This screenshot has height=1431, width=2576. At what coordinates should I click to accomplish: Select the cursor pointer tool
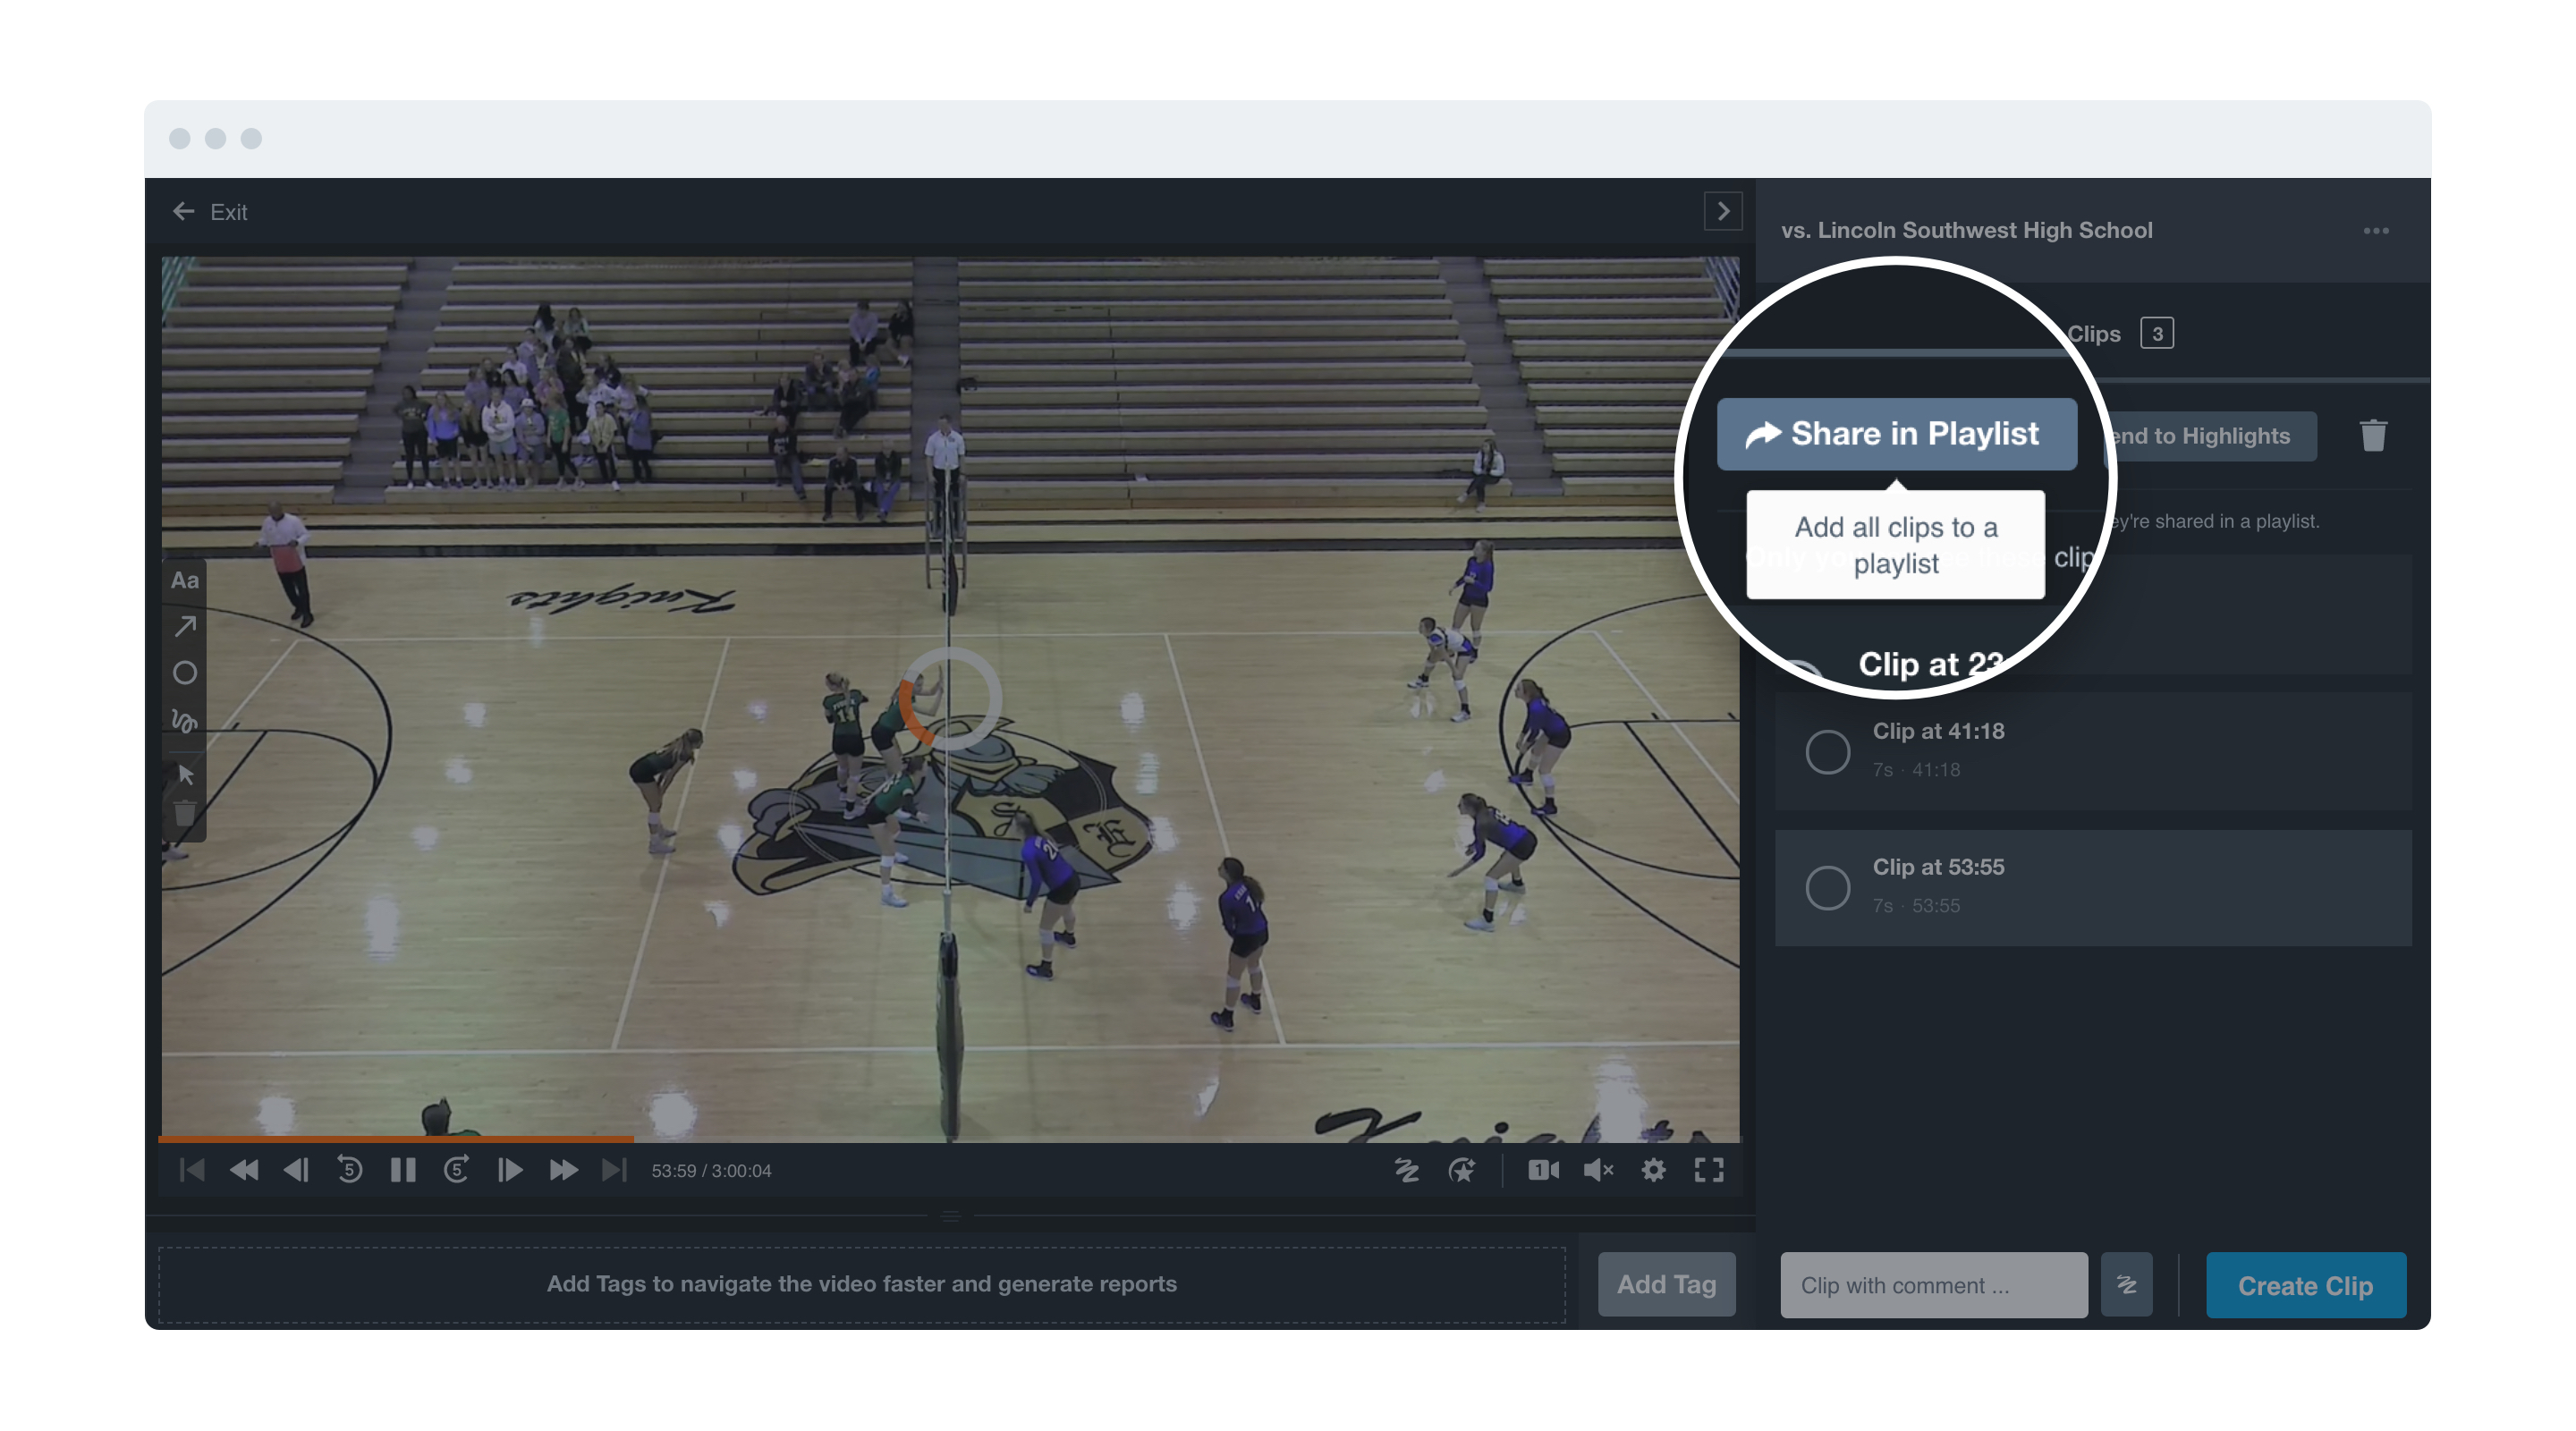coord(185,775)
